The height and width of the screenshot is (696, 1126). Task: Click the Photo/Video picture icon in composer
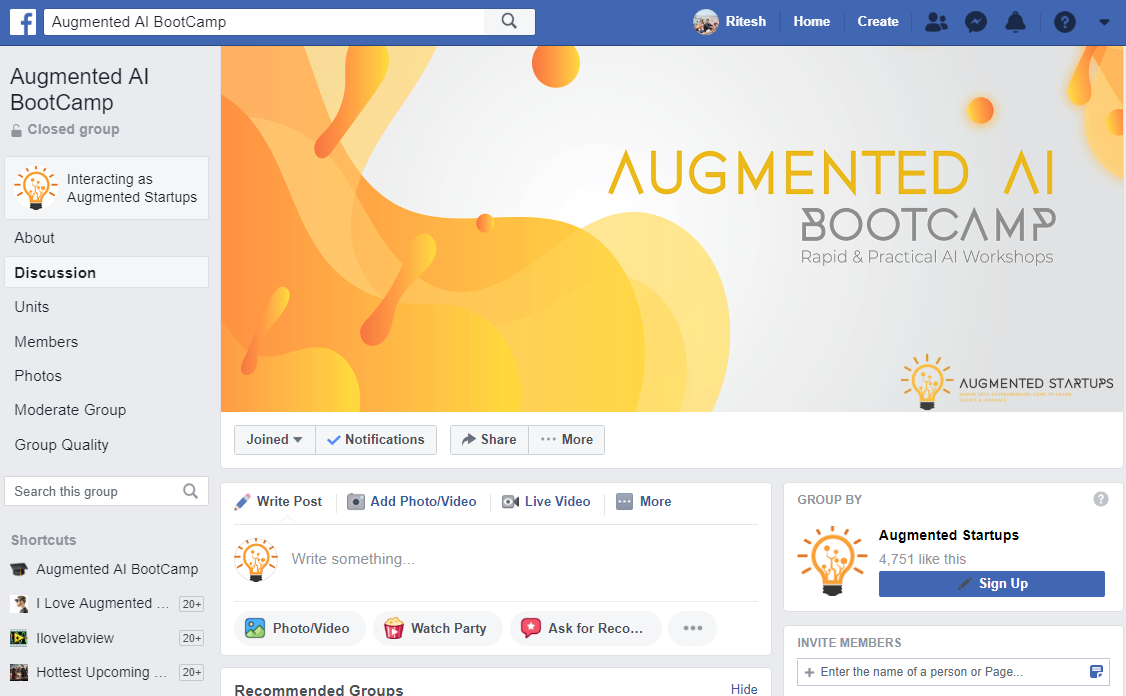(x=255, y=628)
